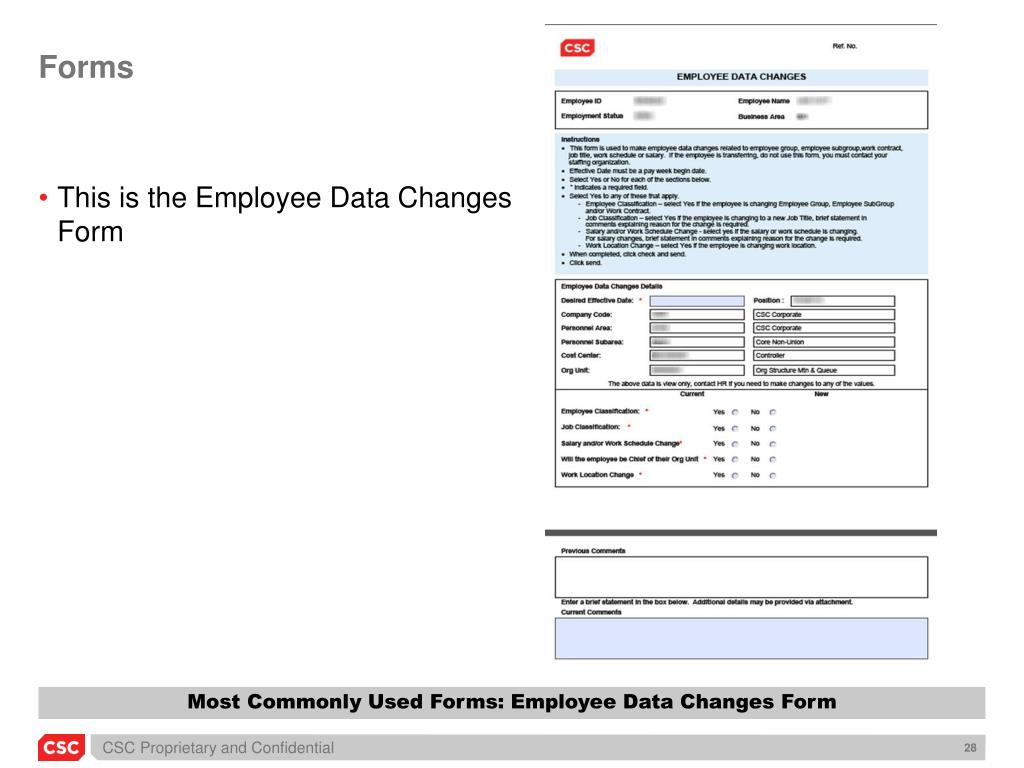Click the Business Area label

point(761,117)
